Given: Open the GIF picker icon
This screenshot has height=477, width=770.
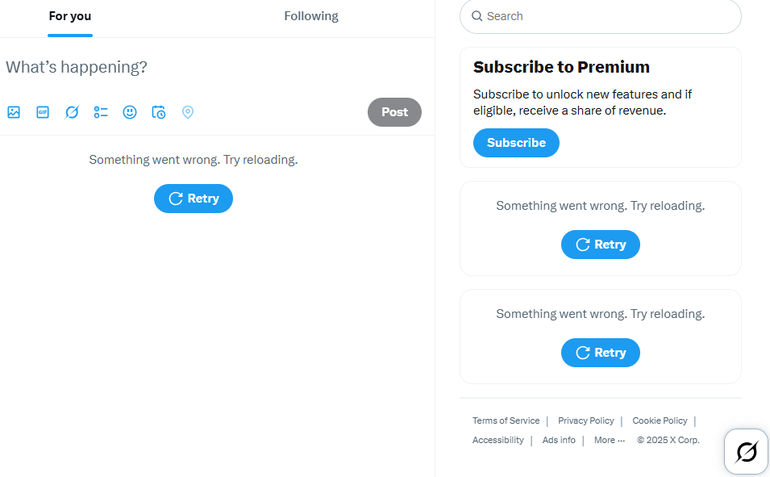Looking at the screenshot, I should tap(43, 112).
